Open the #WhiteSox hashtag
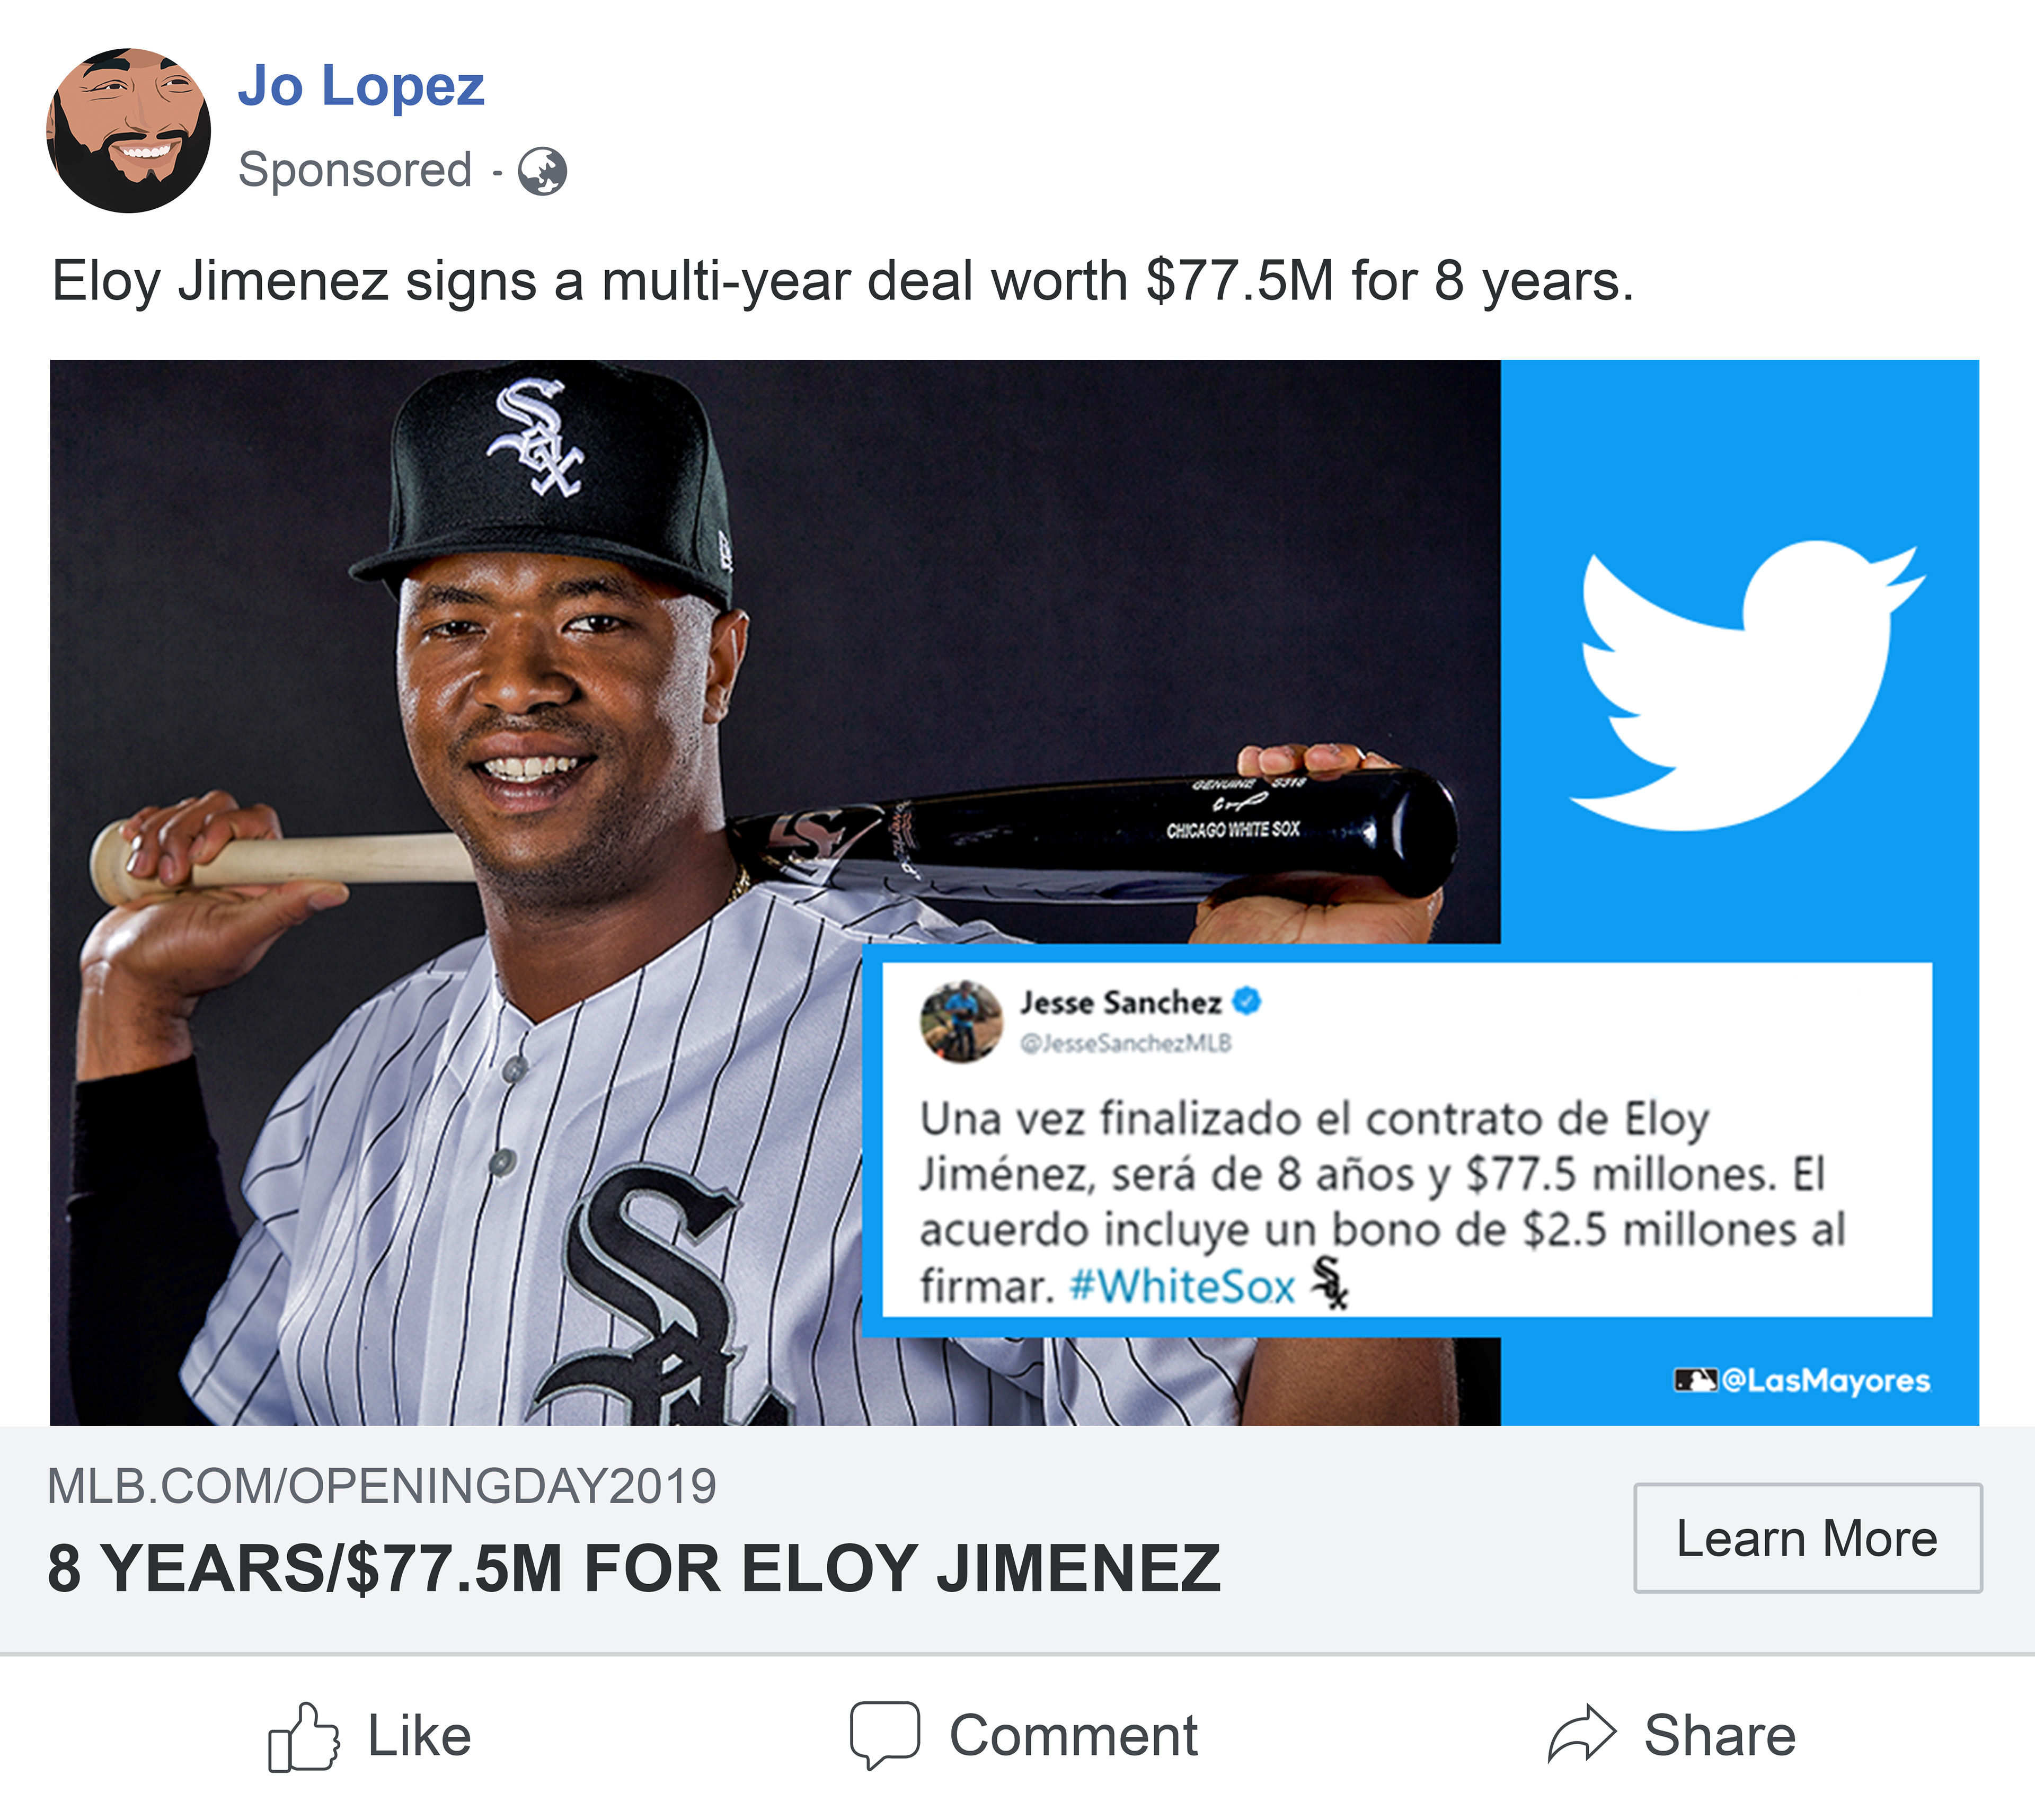This screenshot has height=1820, width=2035. coord(1182,1286)
